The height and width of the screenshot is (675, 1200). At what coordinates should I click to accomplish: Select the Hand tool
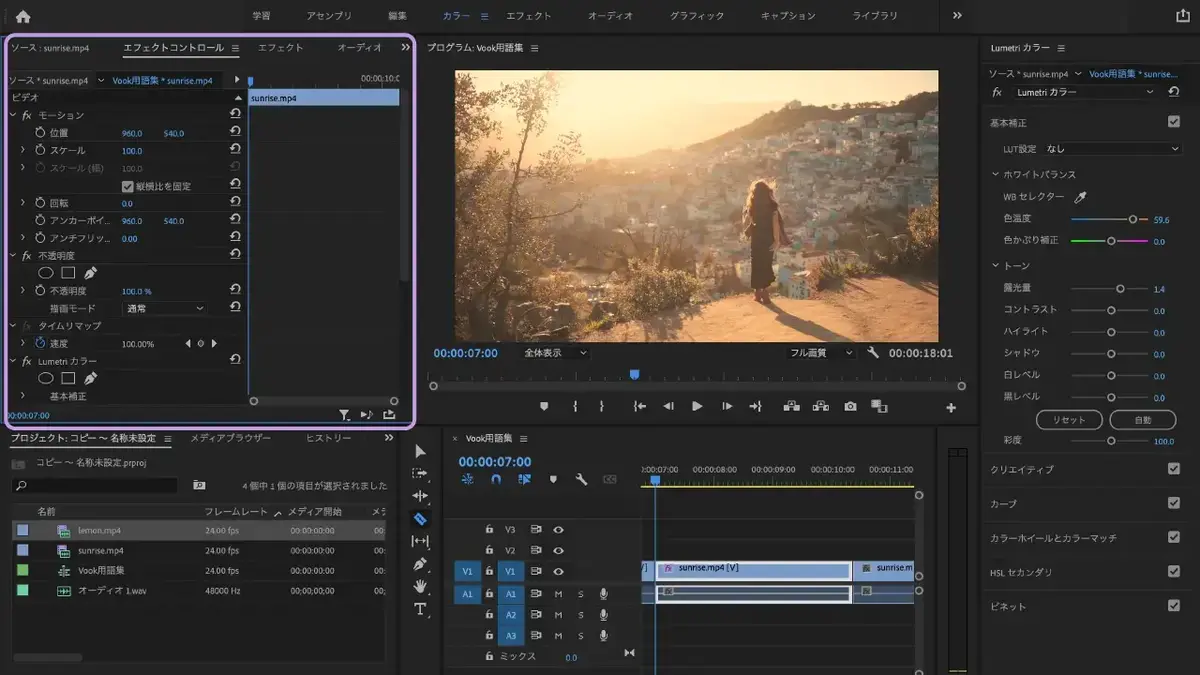point(420,586)
